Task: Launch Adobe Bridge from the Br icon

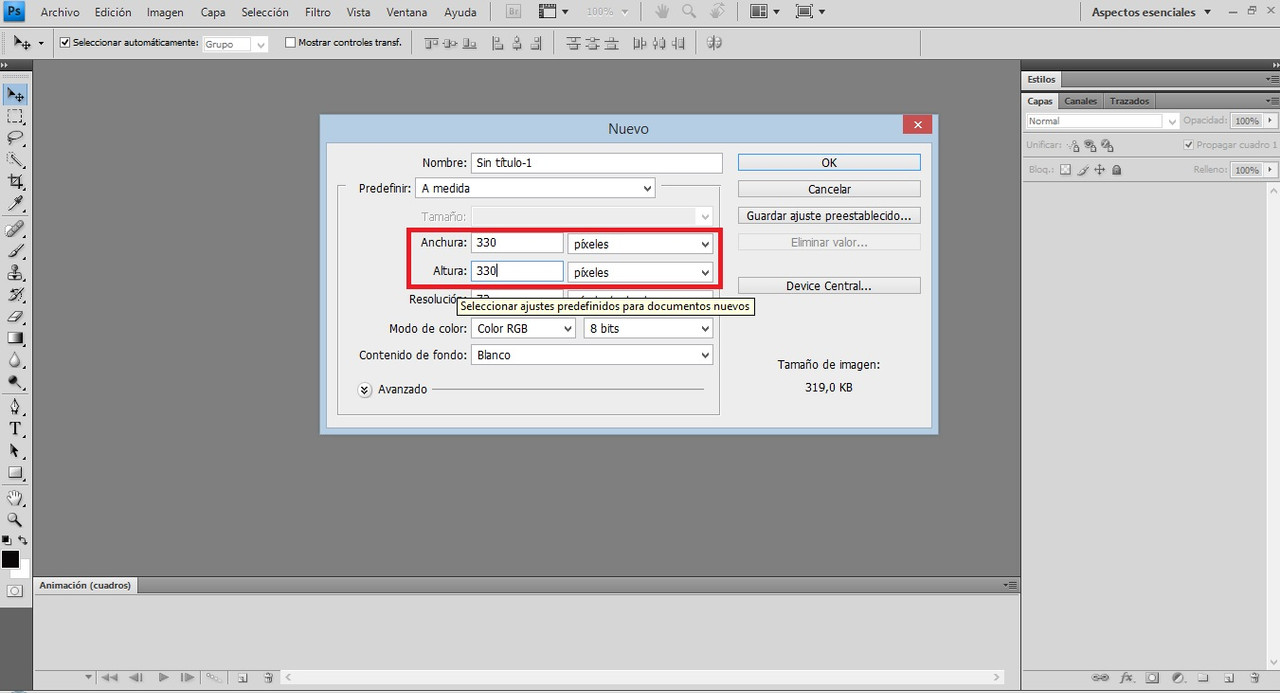Action: (513, 12)
